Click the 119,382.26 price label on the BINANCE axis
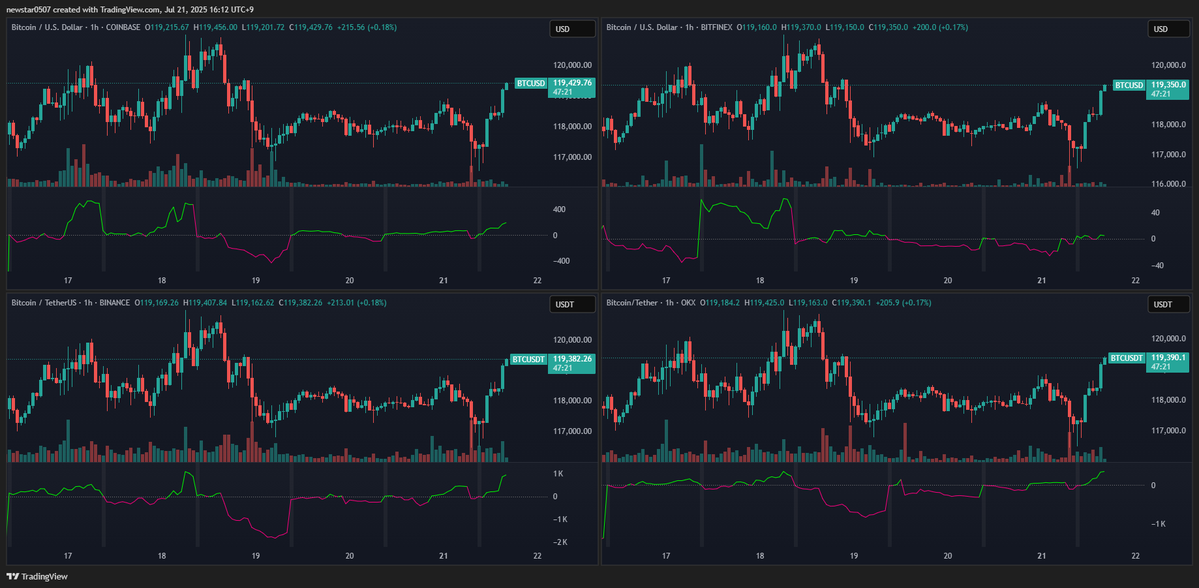The height and width of the screenshot is (588, 1199). coord(572,359)
